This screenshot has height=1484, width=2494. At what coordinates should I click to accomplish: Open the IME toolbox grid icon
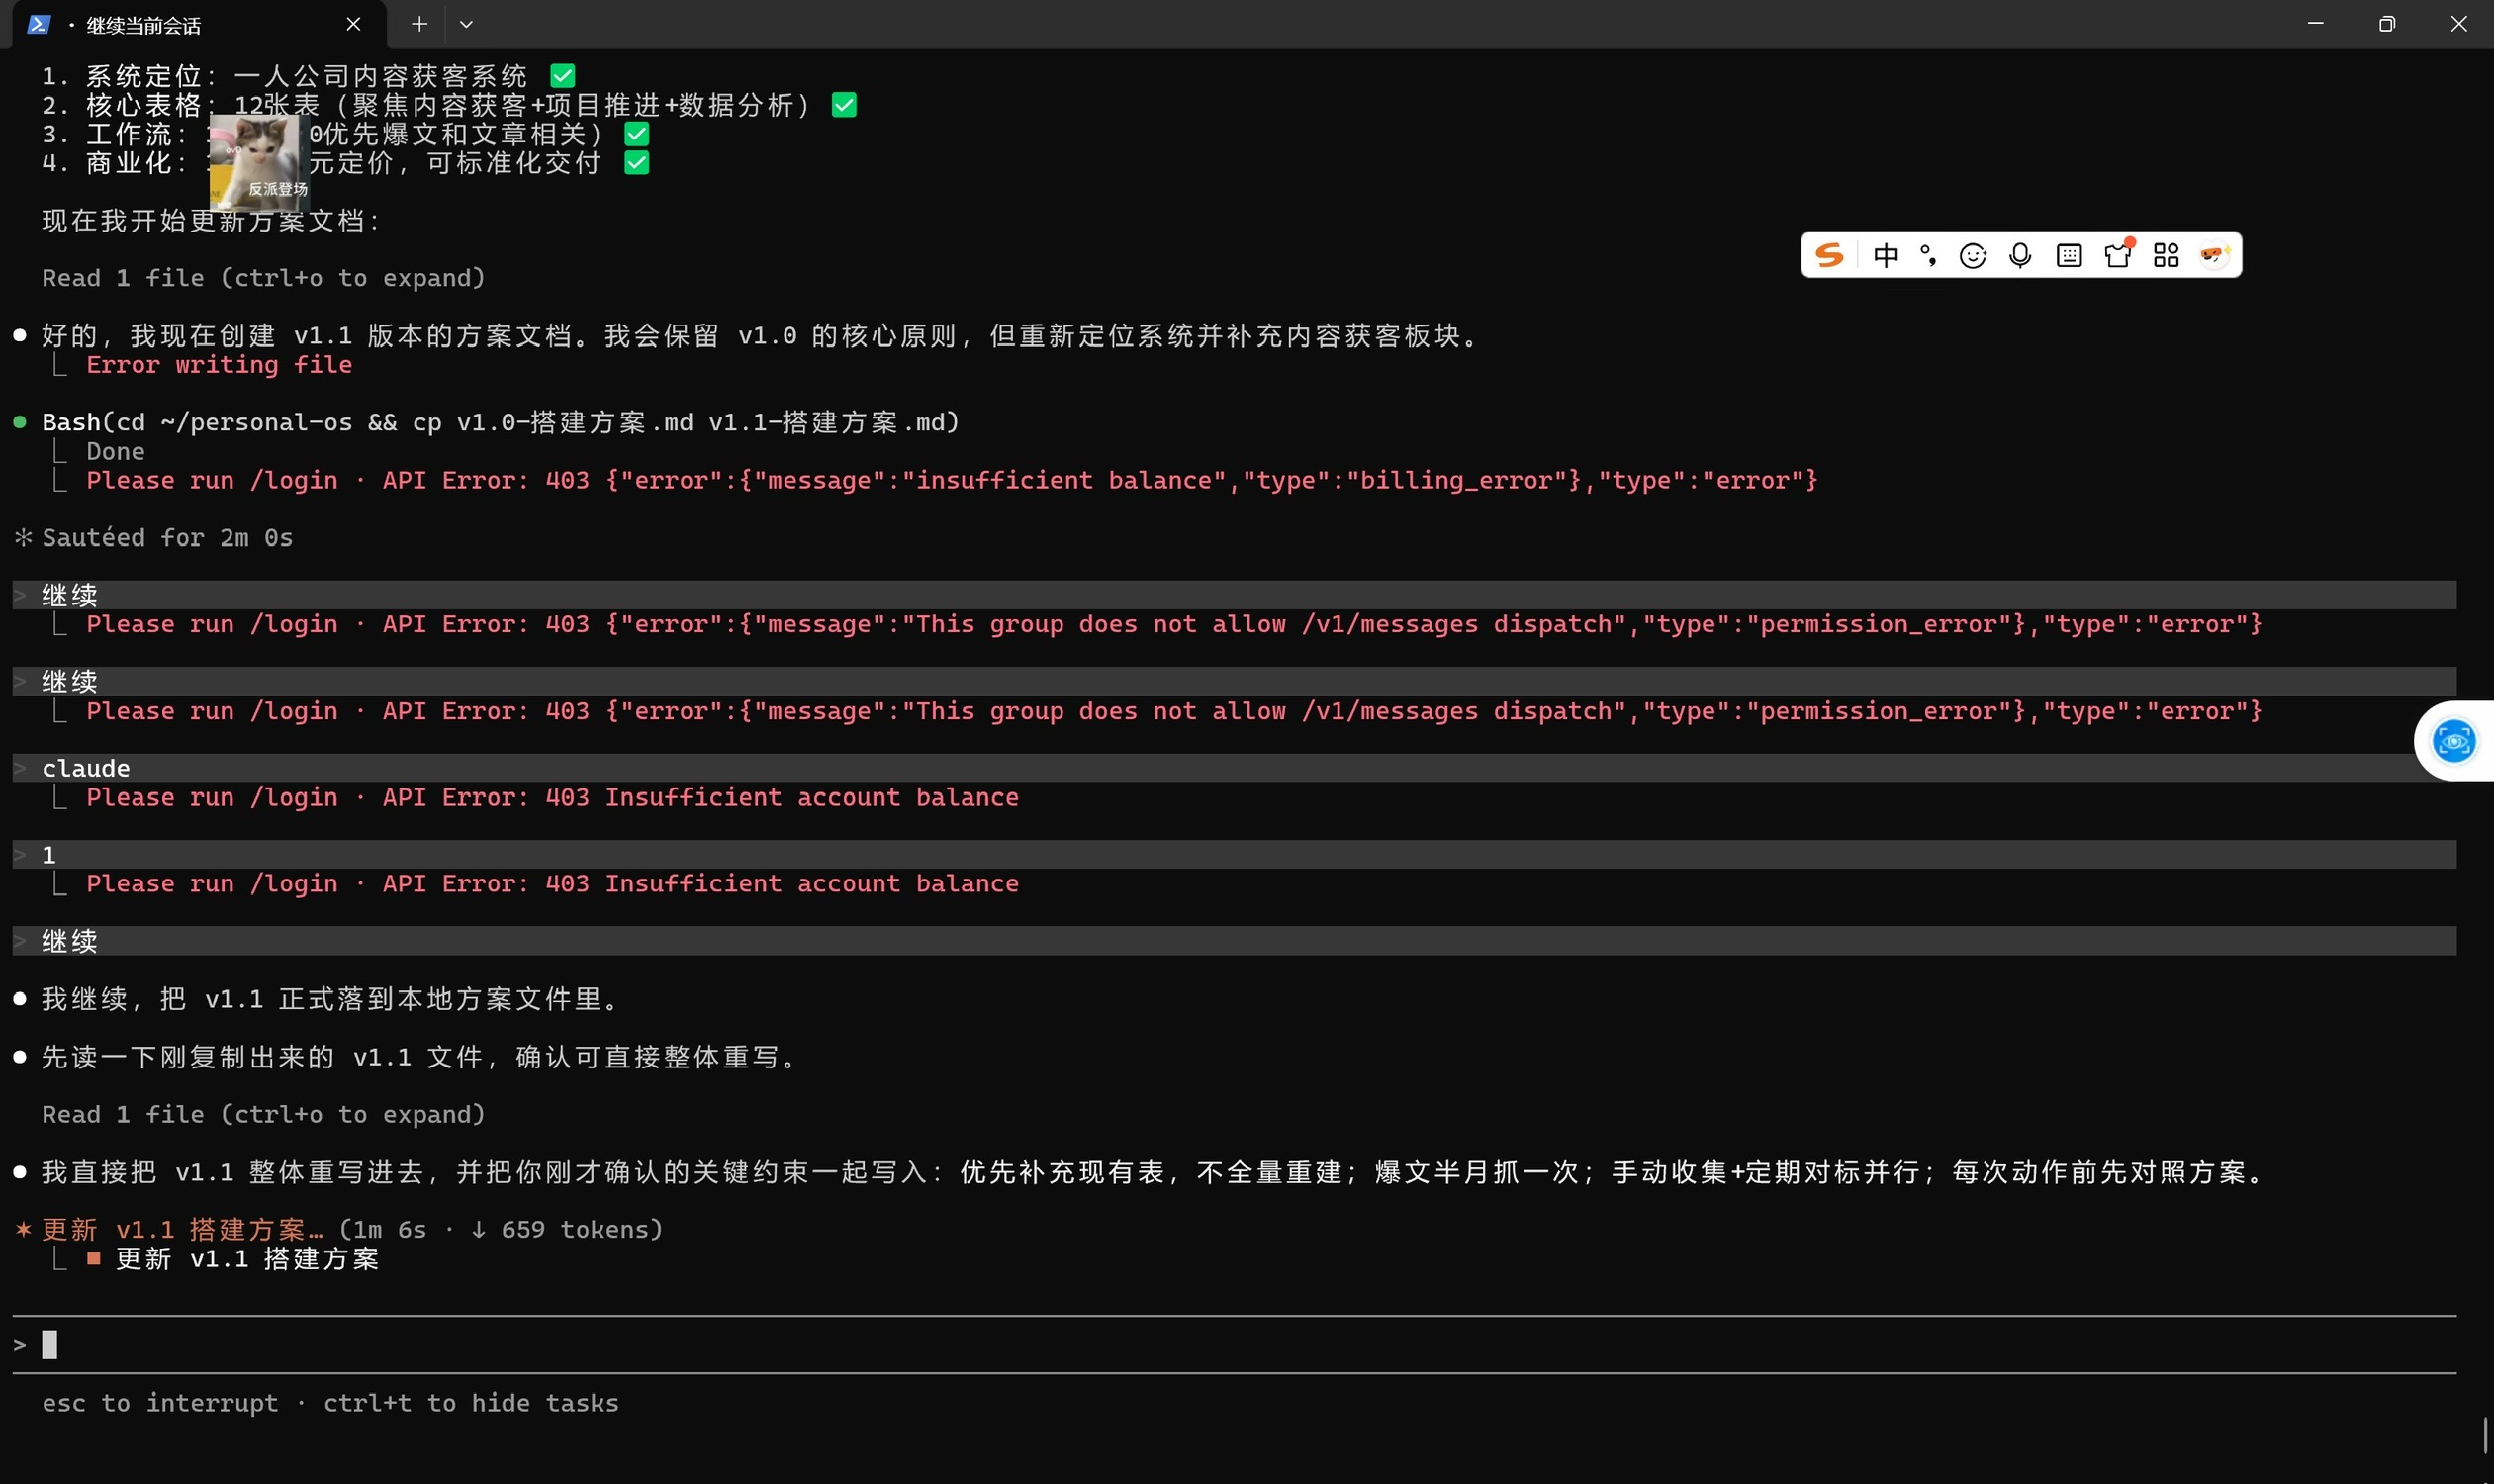(x=2166, y=256)
